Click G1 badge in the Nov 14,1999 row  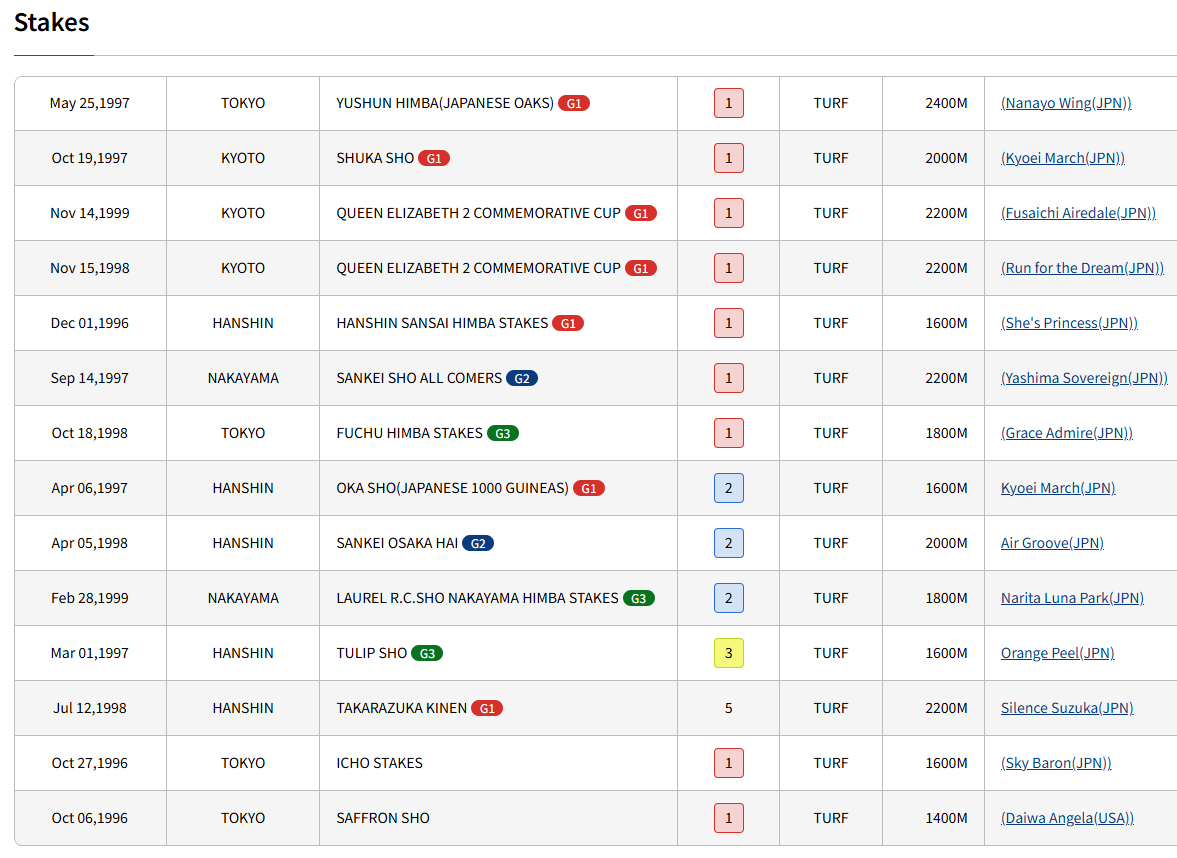tap(641, 213)
